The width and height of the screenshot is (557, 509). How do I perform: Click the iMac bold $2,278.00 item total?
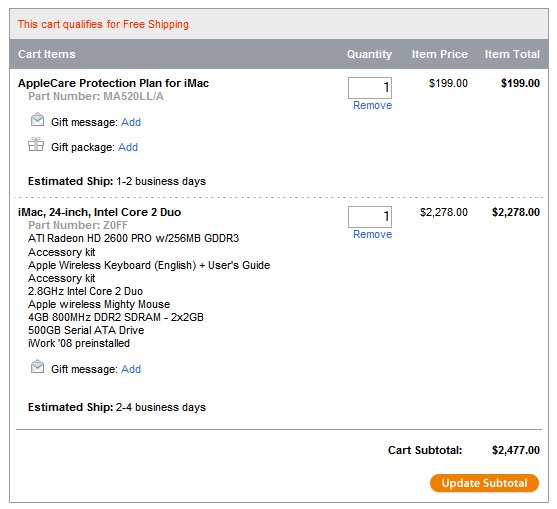click(516, 212)
